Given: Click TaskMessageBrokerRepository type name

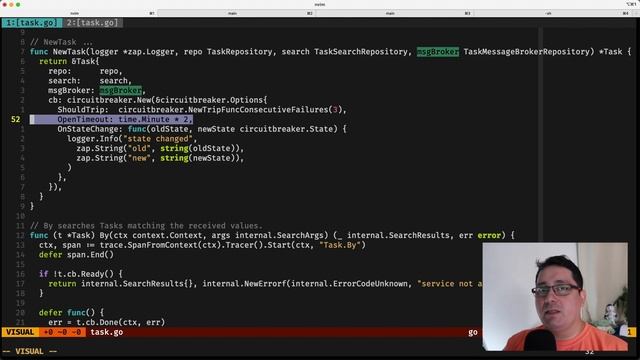Looking at the screenshot, I should coord(527,52).
